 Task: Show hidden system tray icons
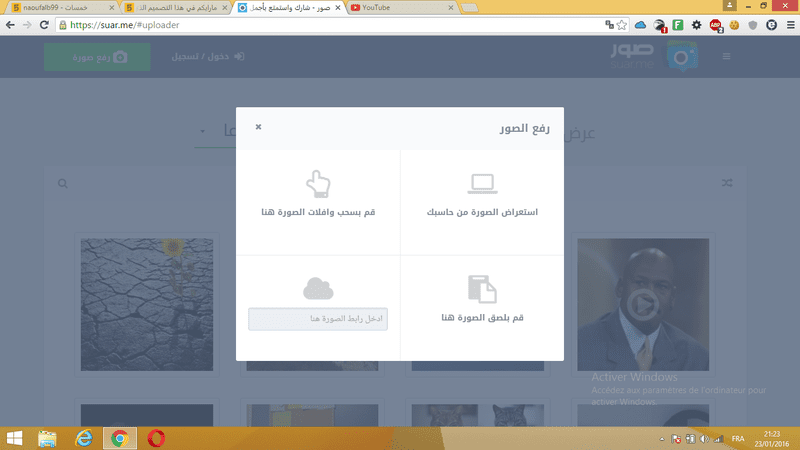pos(662,439)
